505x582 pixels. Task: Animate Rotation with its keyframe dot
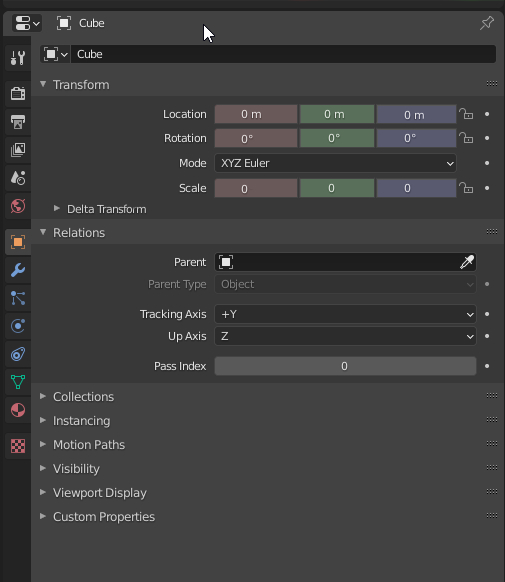tap(487, 138)
